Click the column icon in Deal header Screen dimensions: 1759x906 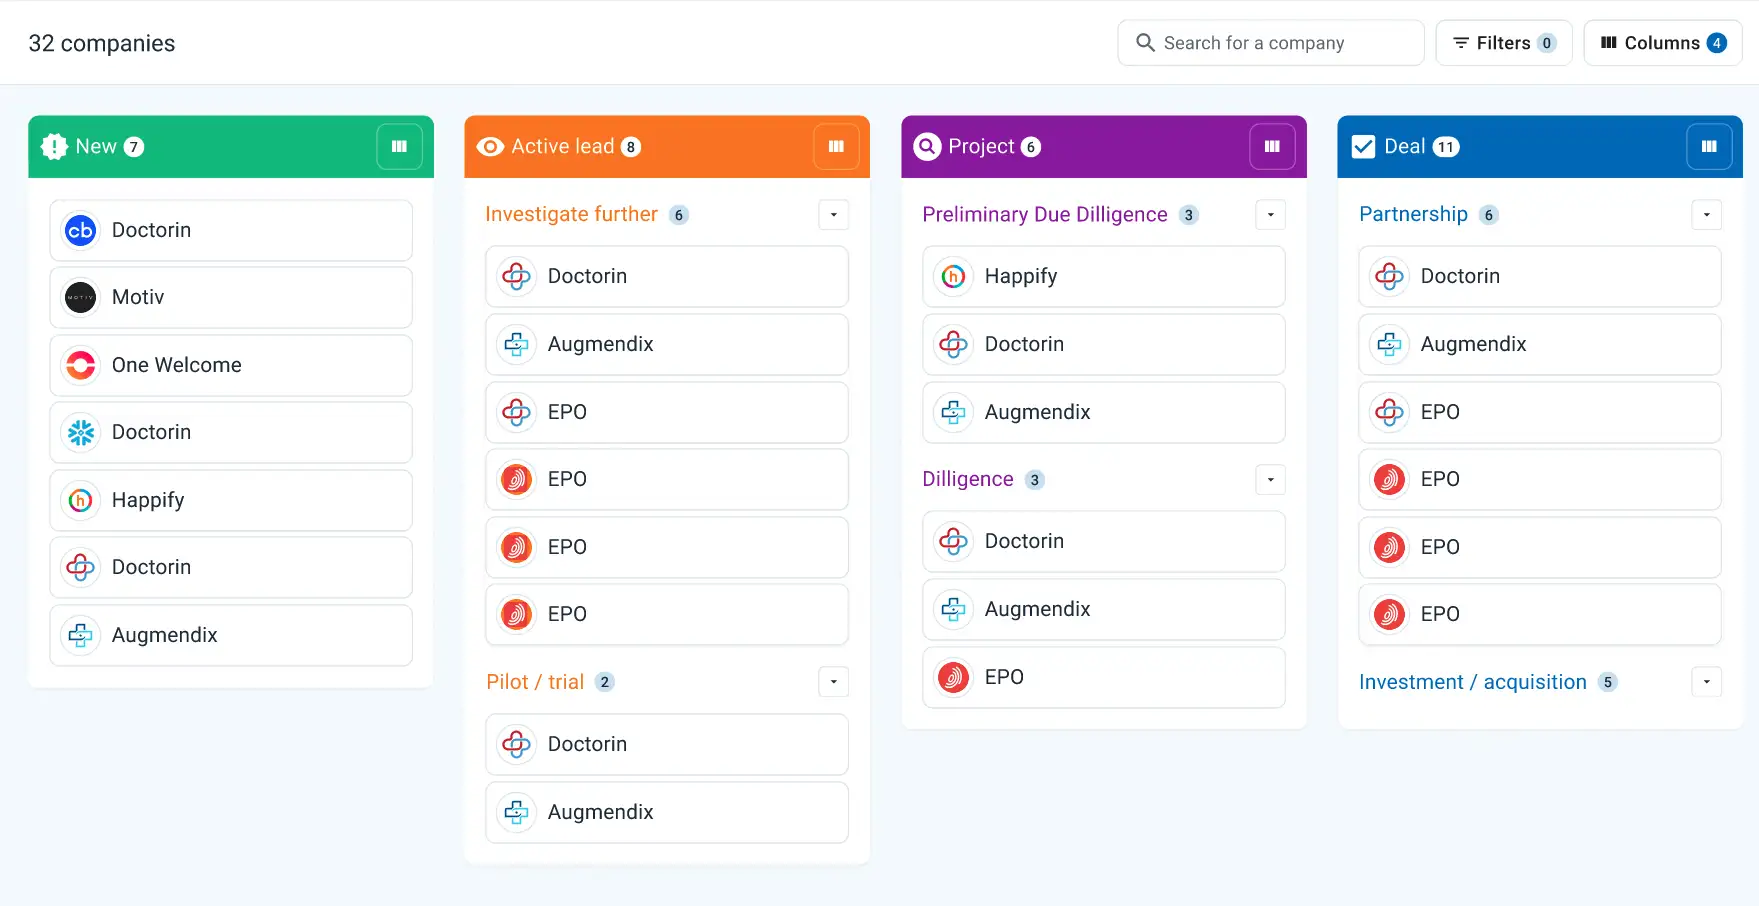1709,147
